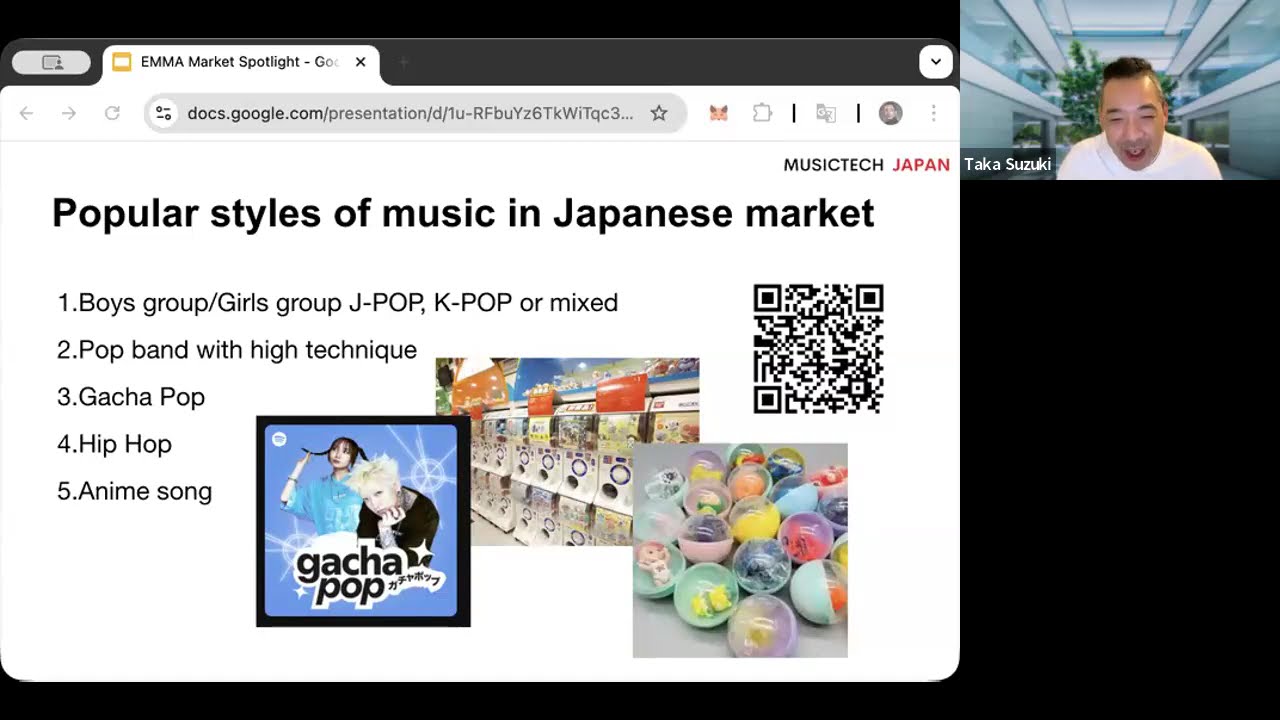This screenshot has height=720, width=1280.
Task: Open site information icon in address bar
Action: click(164, 113)
